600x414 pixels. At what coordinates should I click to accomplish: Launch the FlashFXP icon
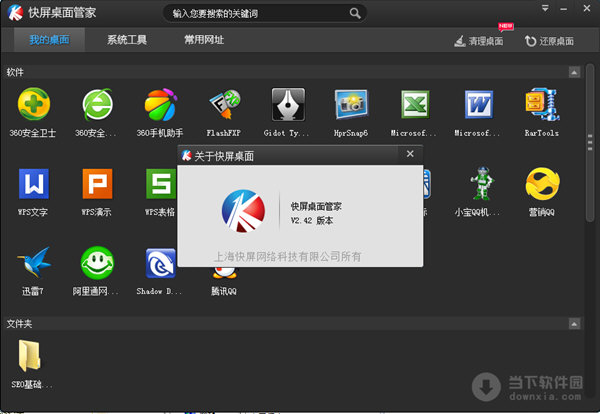pos(224,104)
